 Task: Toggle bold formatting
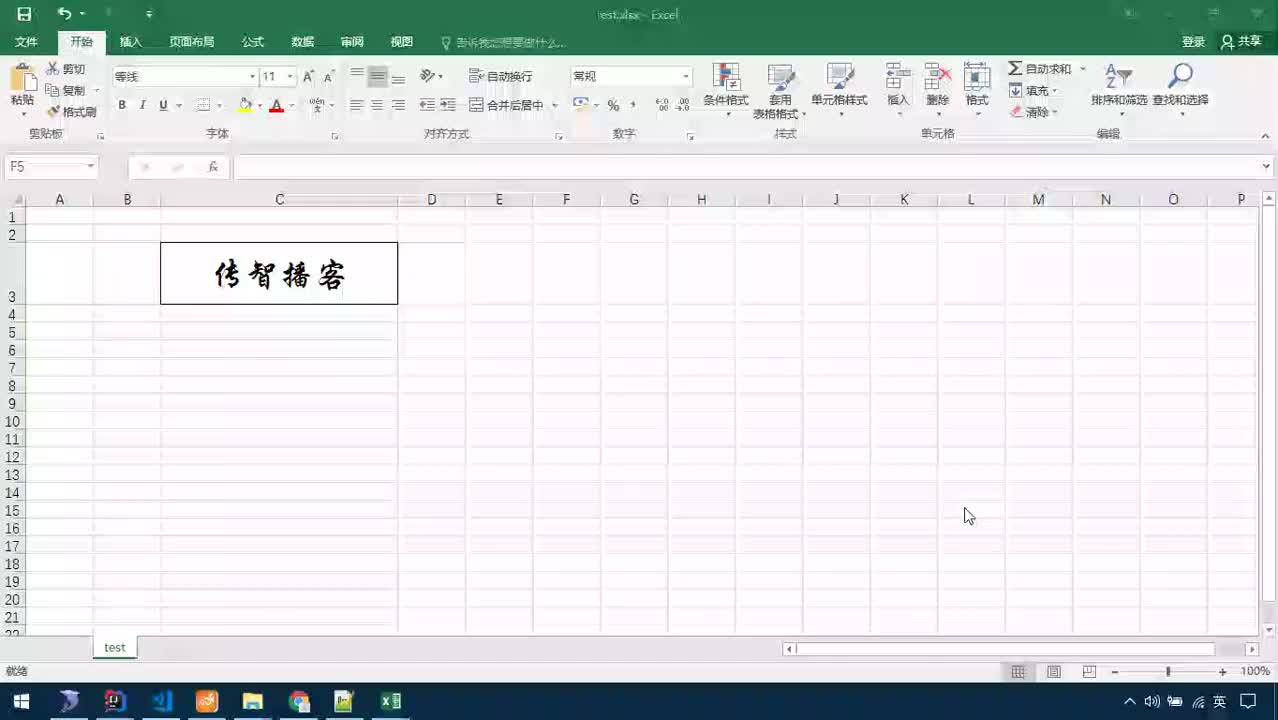122,105
